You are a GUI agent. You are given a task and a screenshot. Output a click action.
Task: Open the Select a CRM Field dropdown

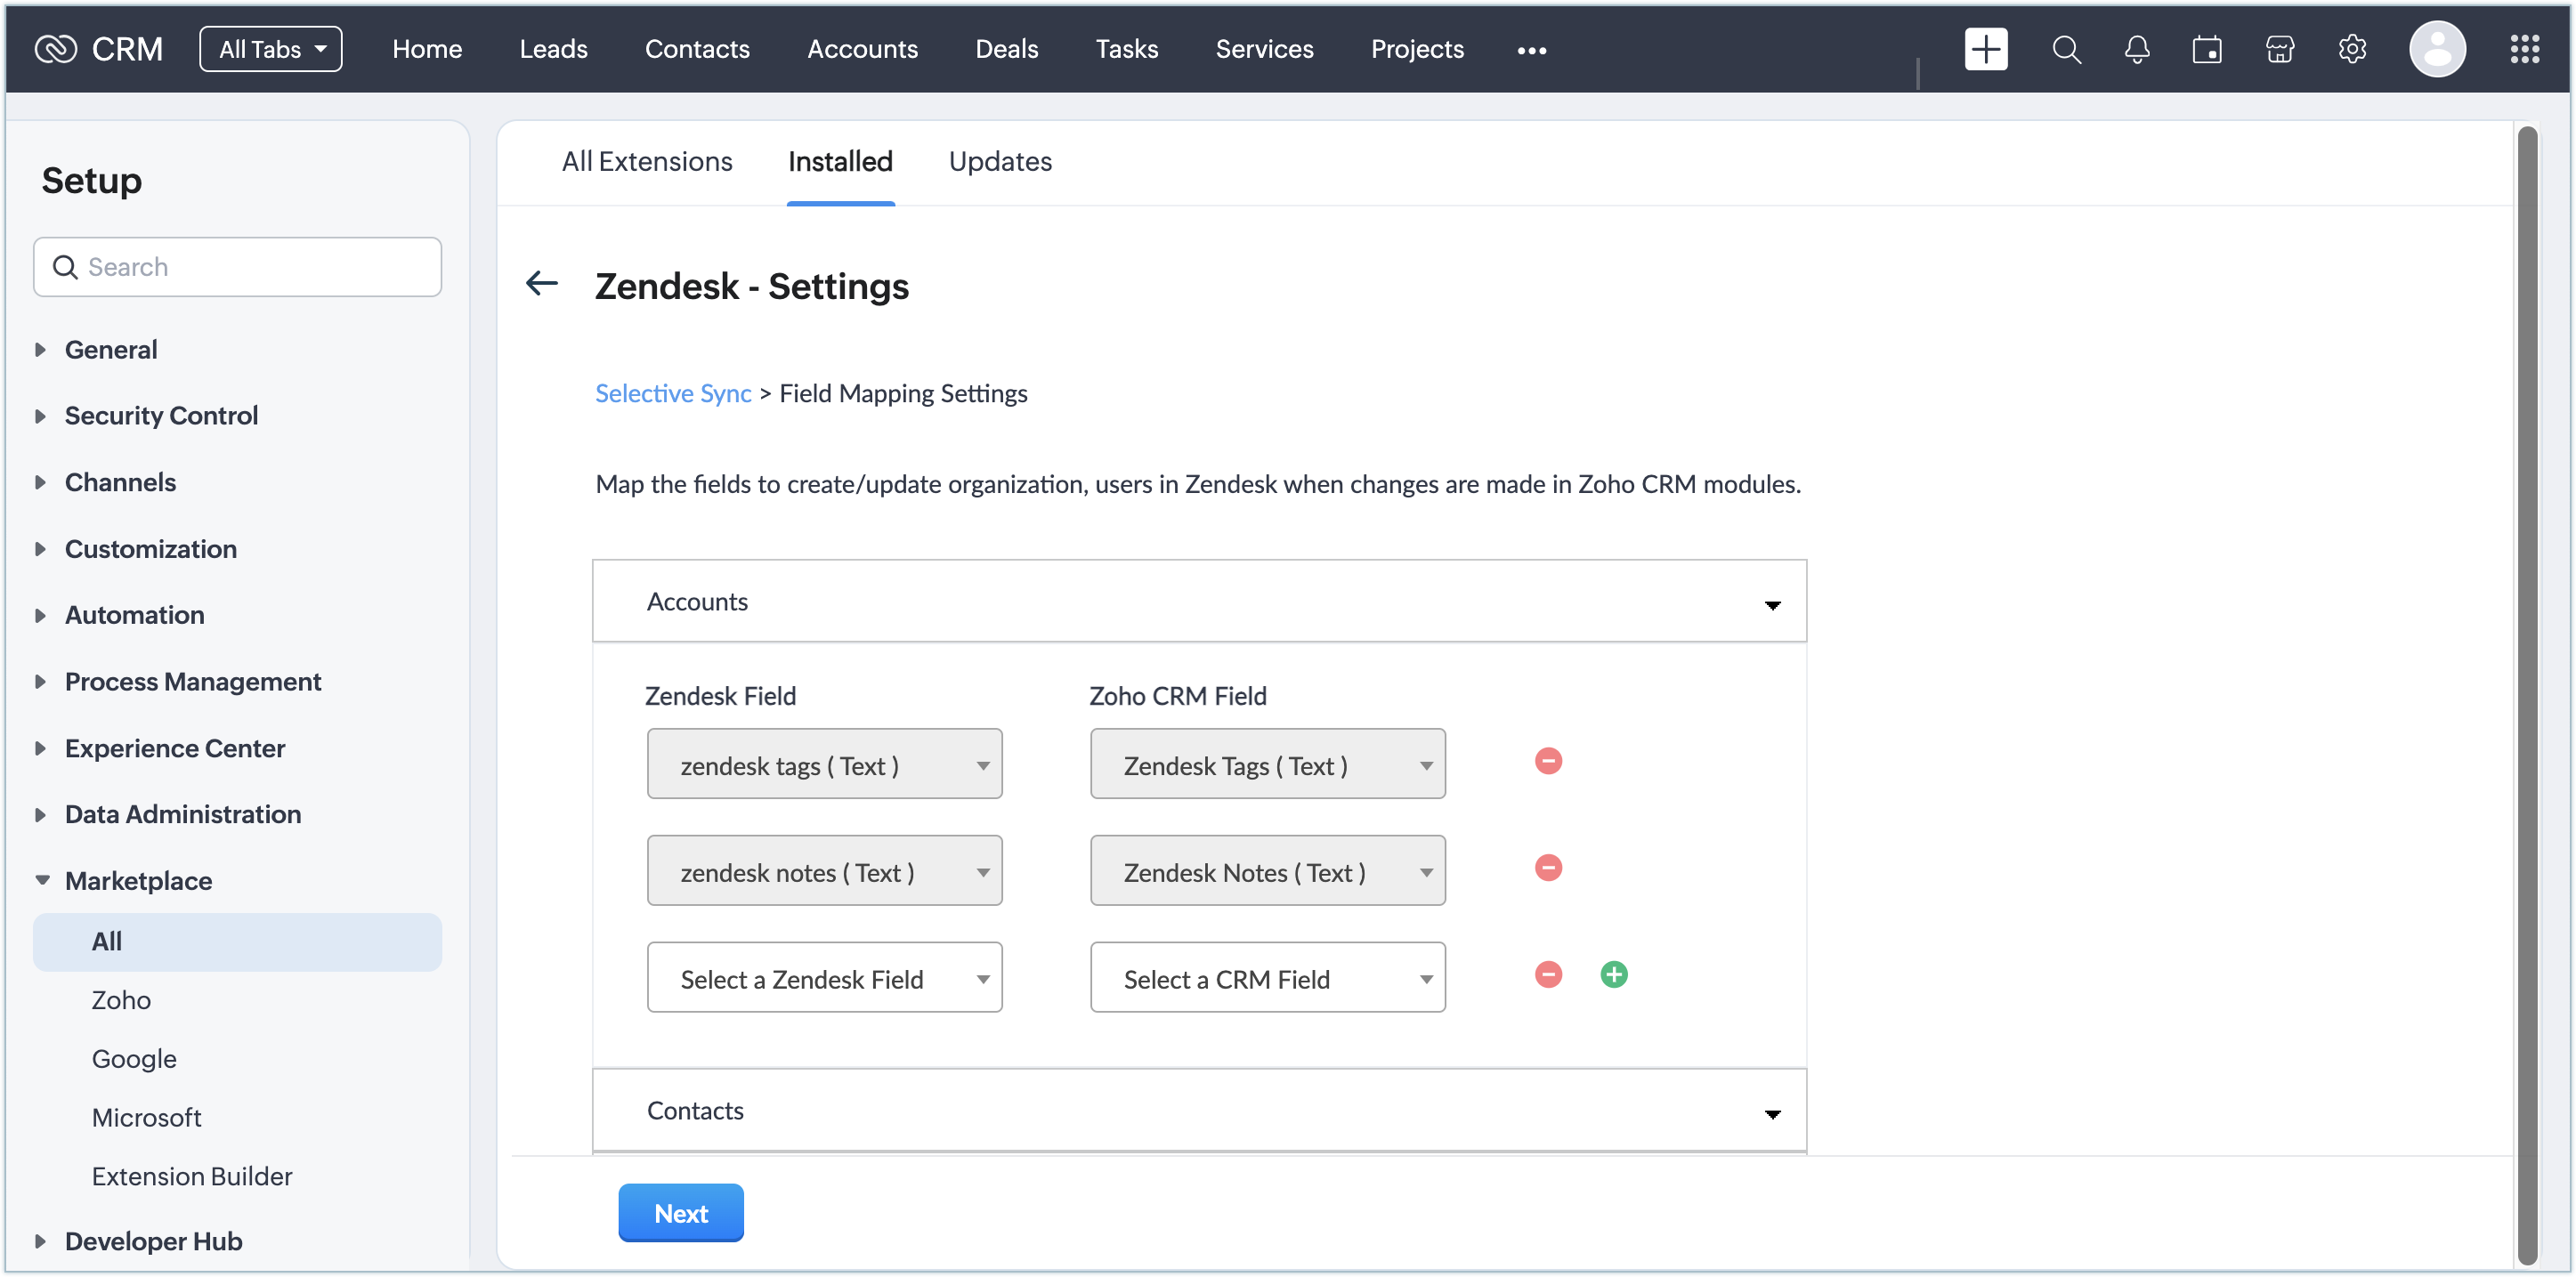tap(1267, 978)
